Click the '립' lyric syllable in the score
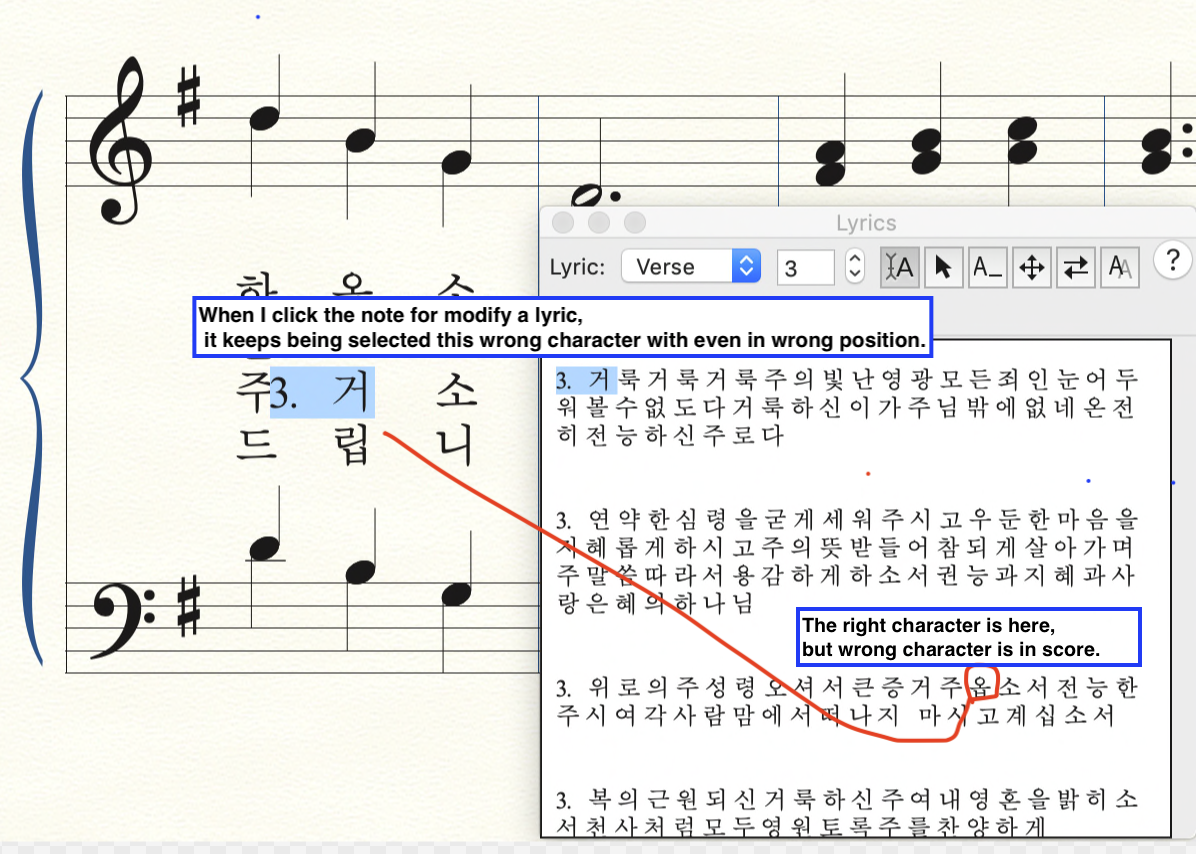1196x854 pixels. 349,441
